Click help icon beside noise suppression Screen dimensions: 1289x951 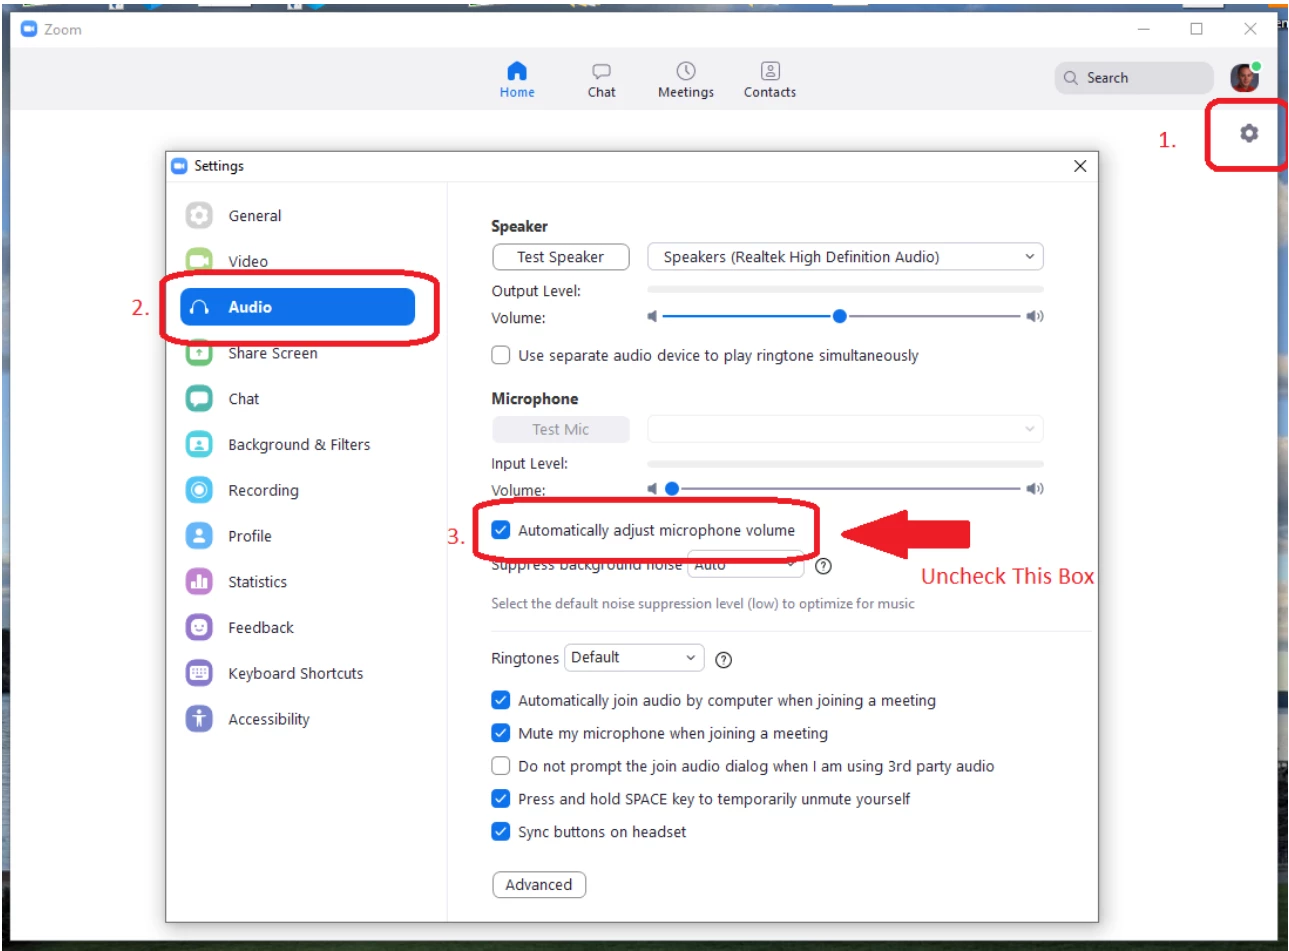point(823,566)
